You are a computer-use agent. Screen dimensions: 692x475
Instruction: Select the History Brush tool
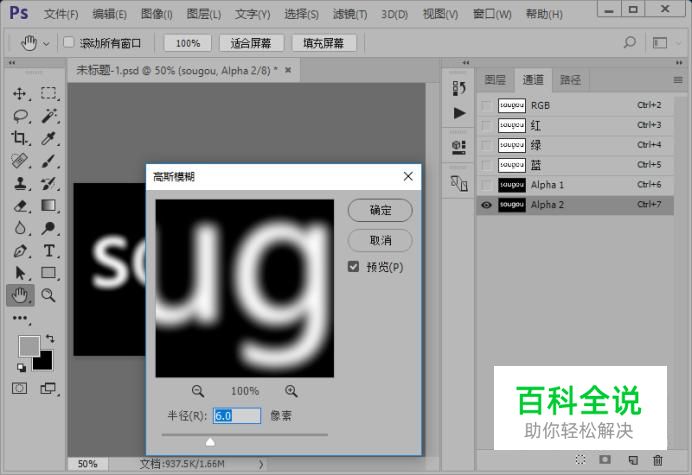[x=49, y=183]
